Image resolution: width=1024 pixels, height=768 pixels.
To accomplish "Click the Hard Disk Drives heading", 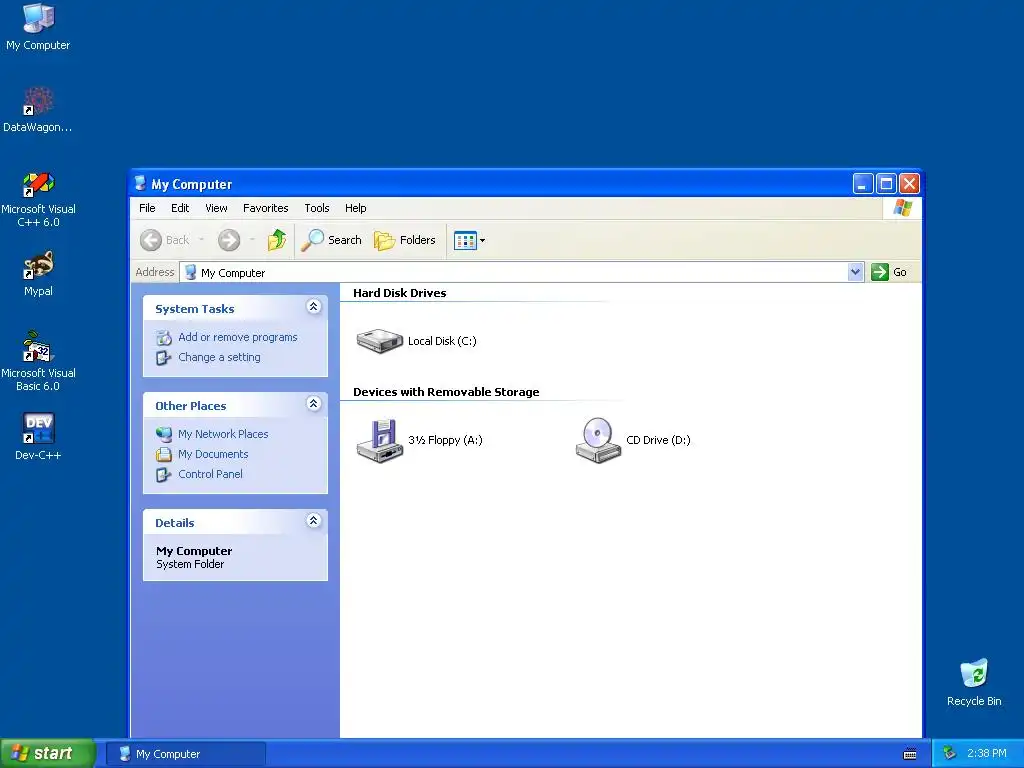I will [x=400, y=293].
